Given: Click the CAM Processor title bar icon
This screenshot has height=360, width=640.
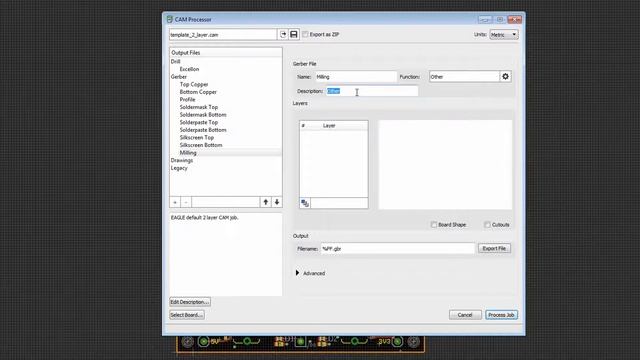Looking at the screenshot, I should 169,19.
